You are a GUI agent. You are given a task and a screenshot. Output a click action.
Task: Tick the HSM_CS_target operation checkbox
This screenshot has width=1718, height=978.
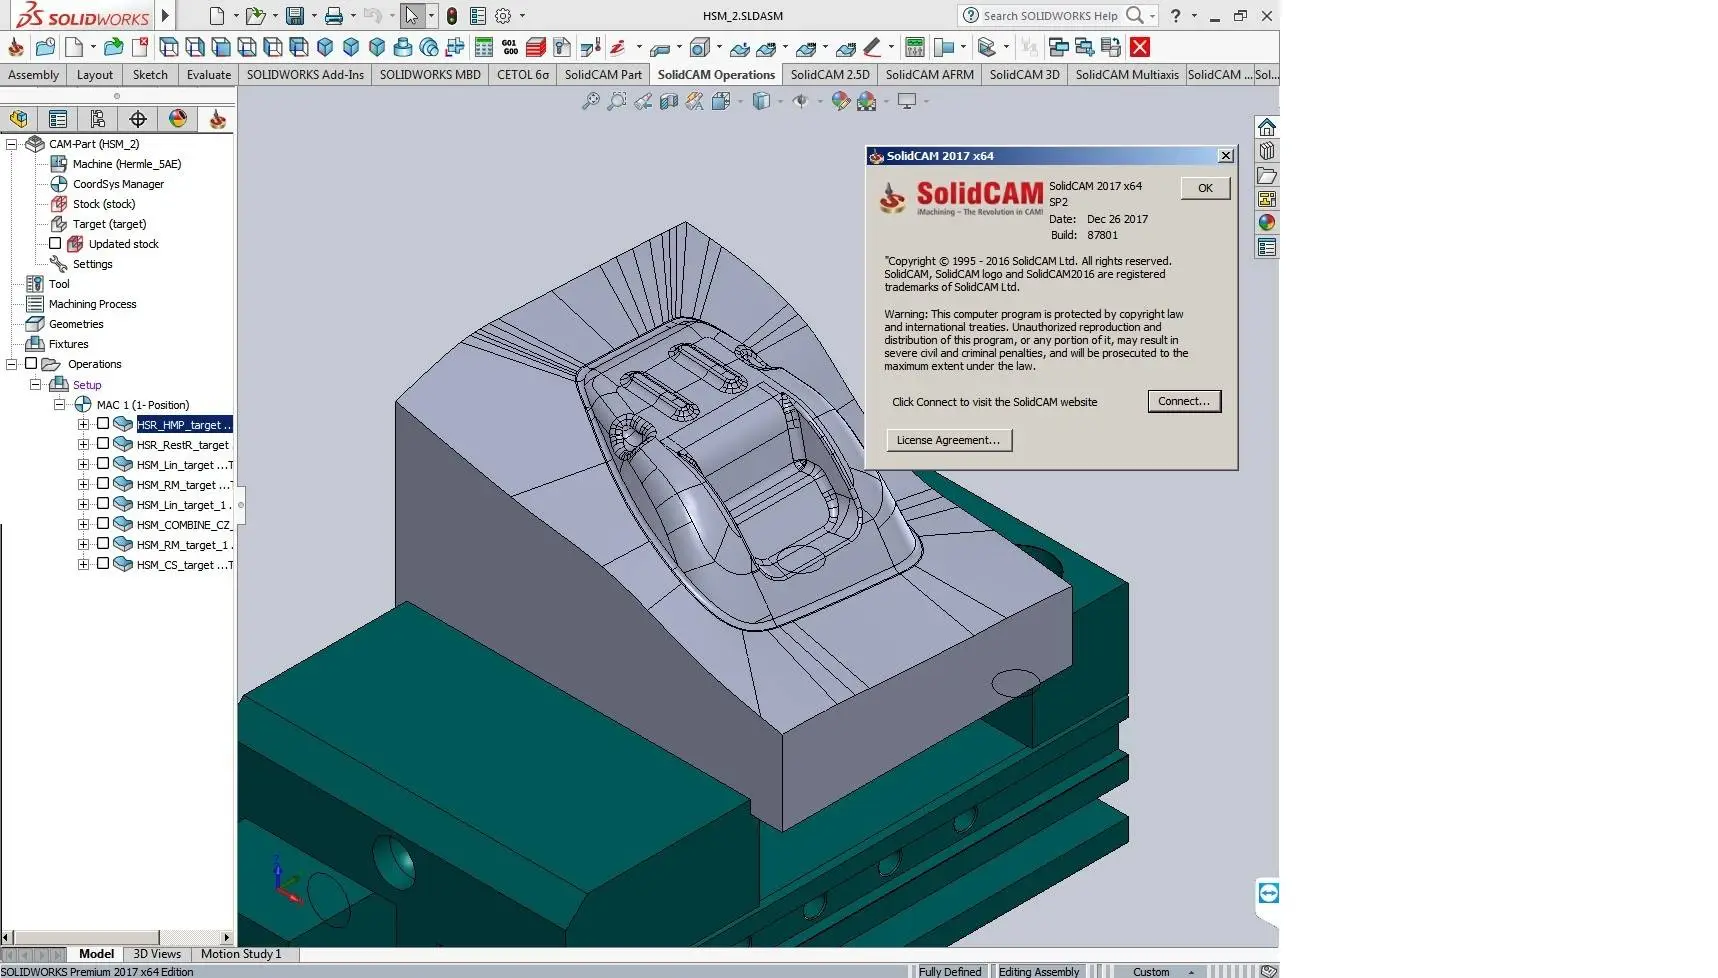pos(103,564)
